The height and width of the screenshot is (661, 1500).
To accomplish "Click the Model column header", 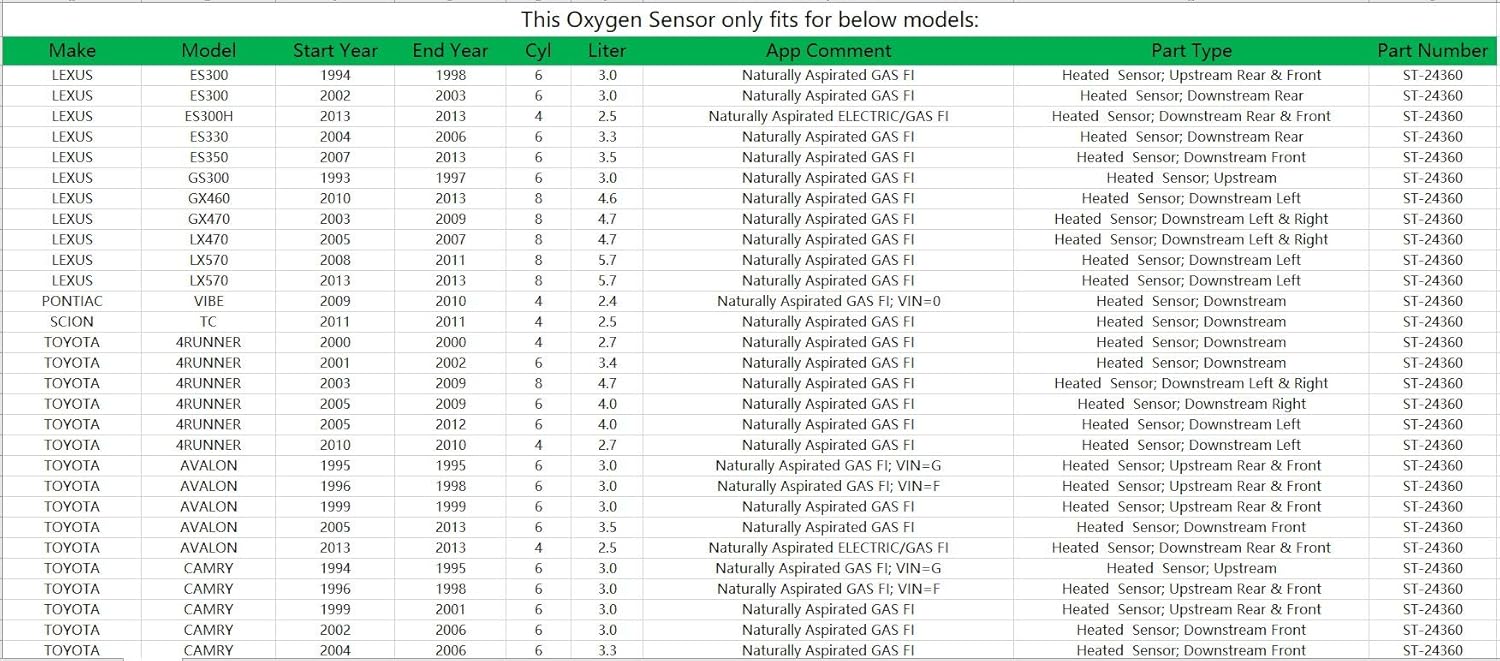I will (x=208, y=51).
